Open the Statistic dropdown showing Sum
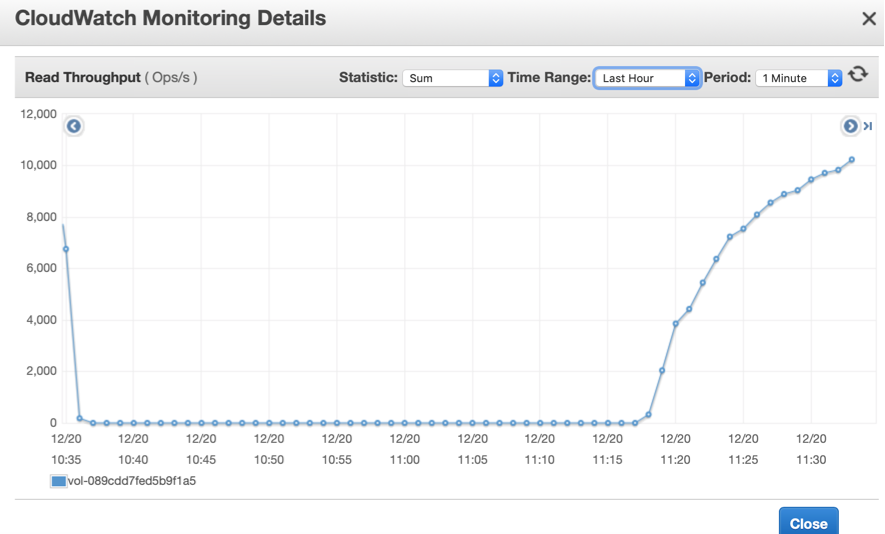The height and width of the screenshot is (534, 885). [452, 78]
